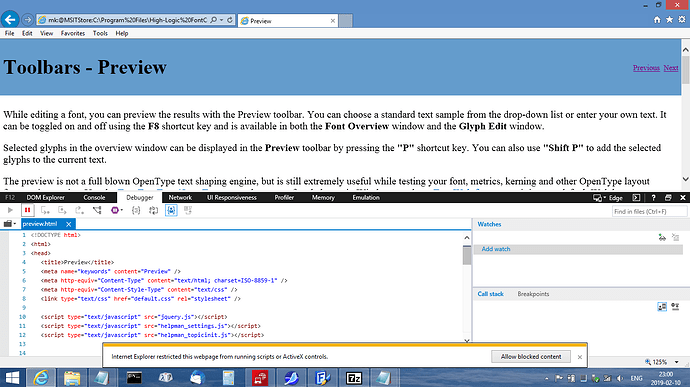
Task: Open the Help menu
Action: [x=121, y=33]
